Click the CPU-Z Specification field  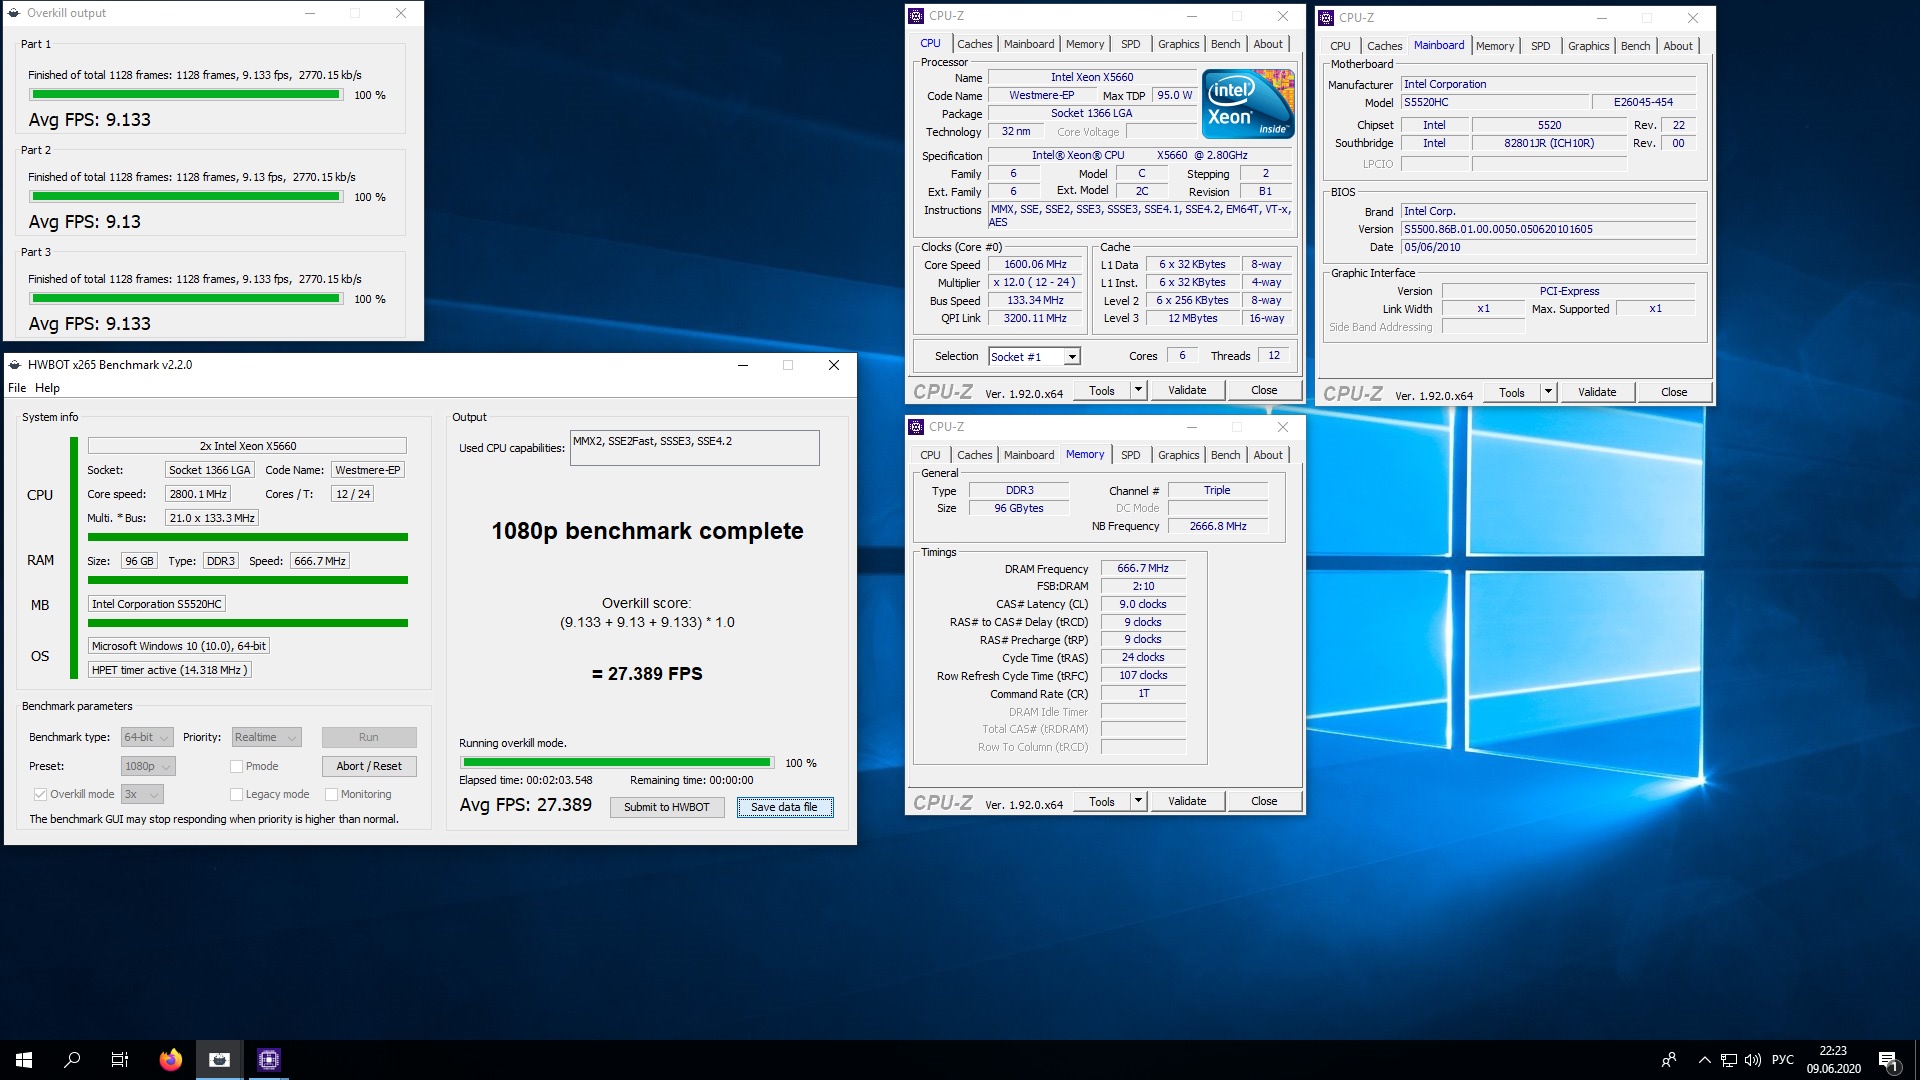point(1140,156)
